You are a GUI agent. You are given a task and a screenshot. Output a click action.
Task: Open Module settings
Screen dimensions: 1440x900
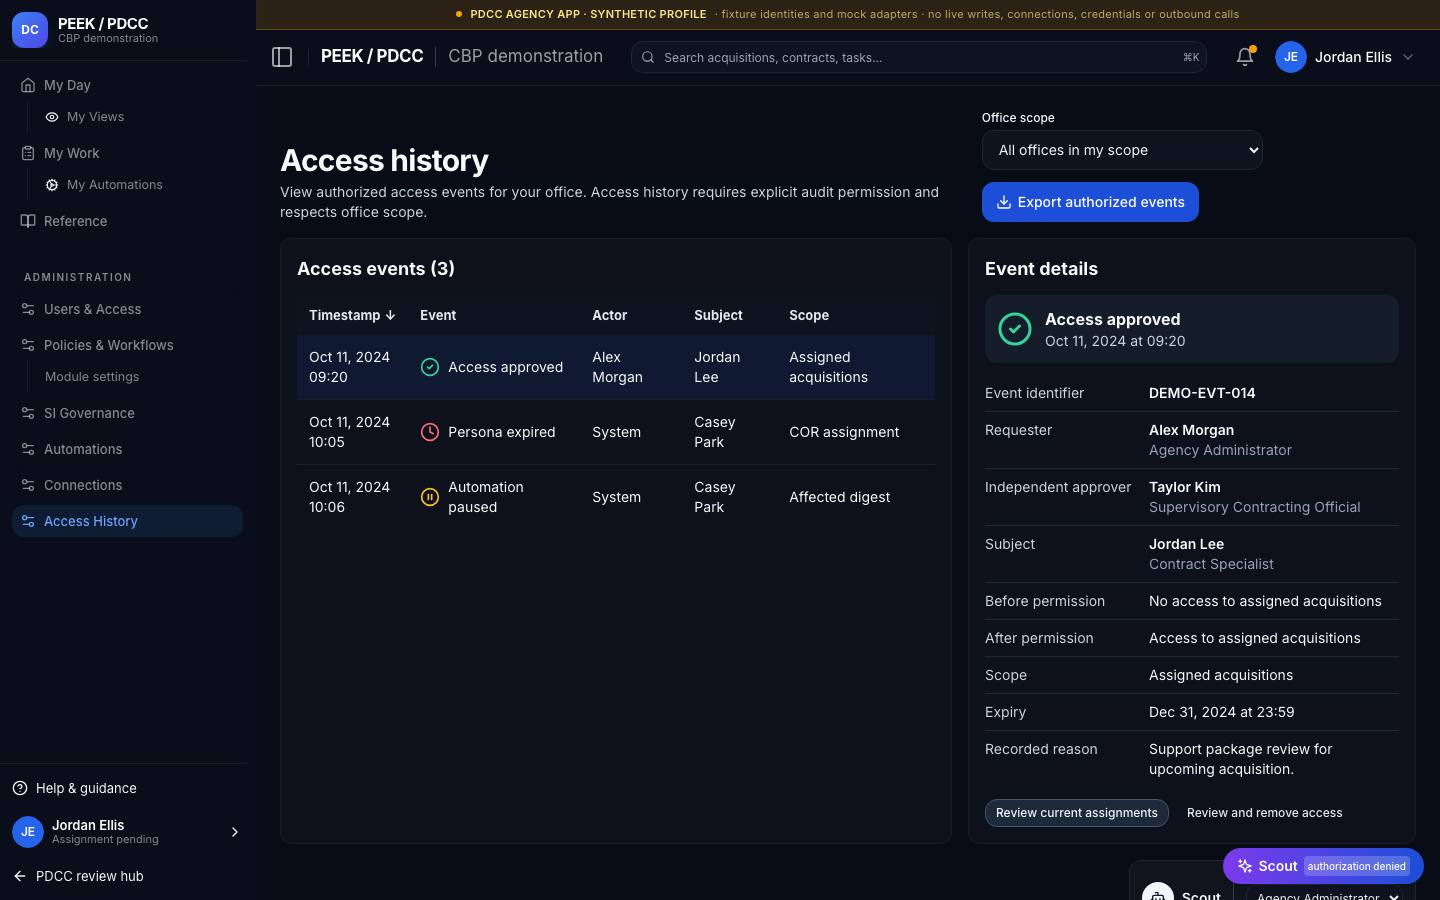coord(92,377)
